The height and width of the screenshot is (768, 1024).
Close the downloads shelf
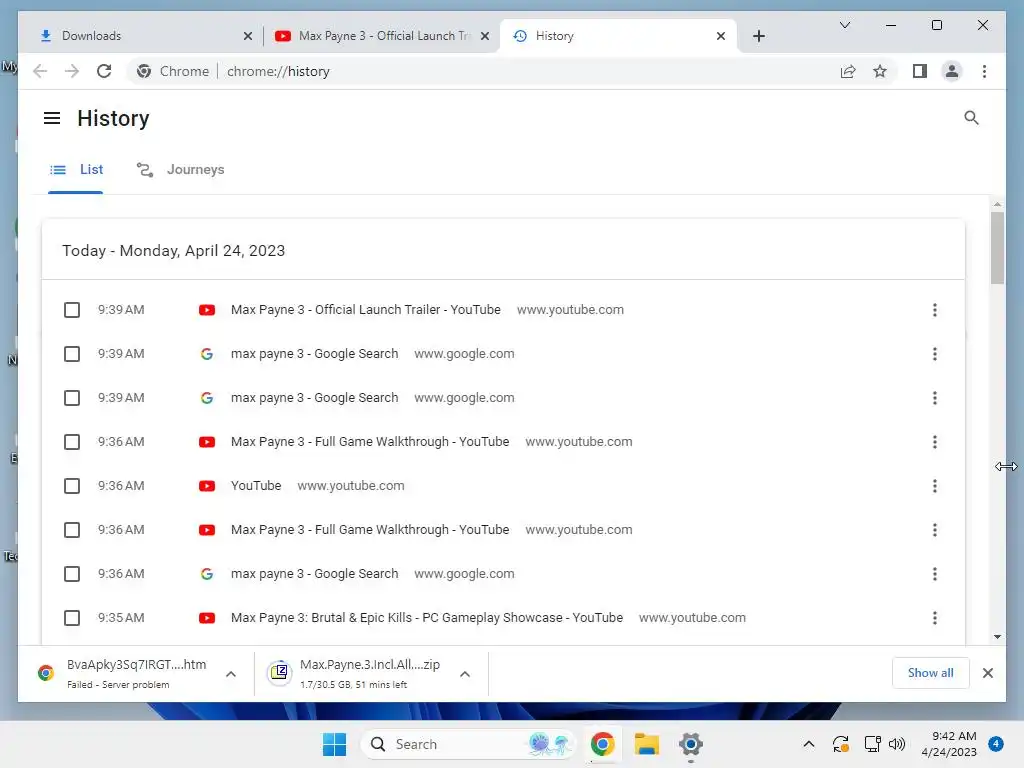(x=987, y=673)
